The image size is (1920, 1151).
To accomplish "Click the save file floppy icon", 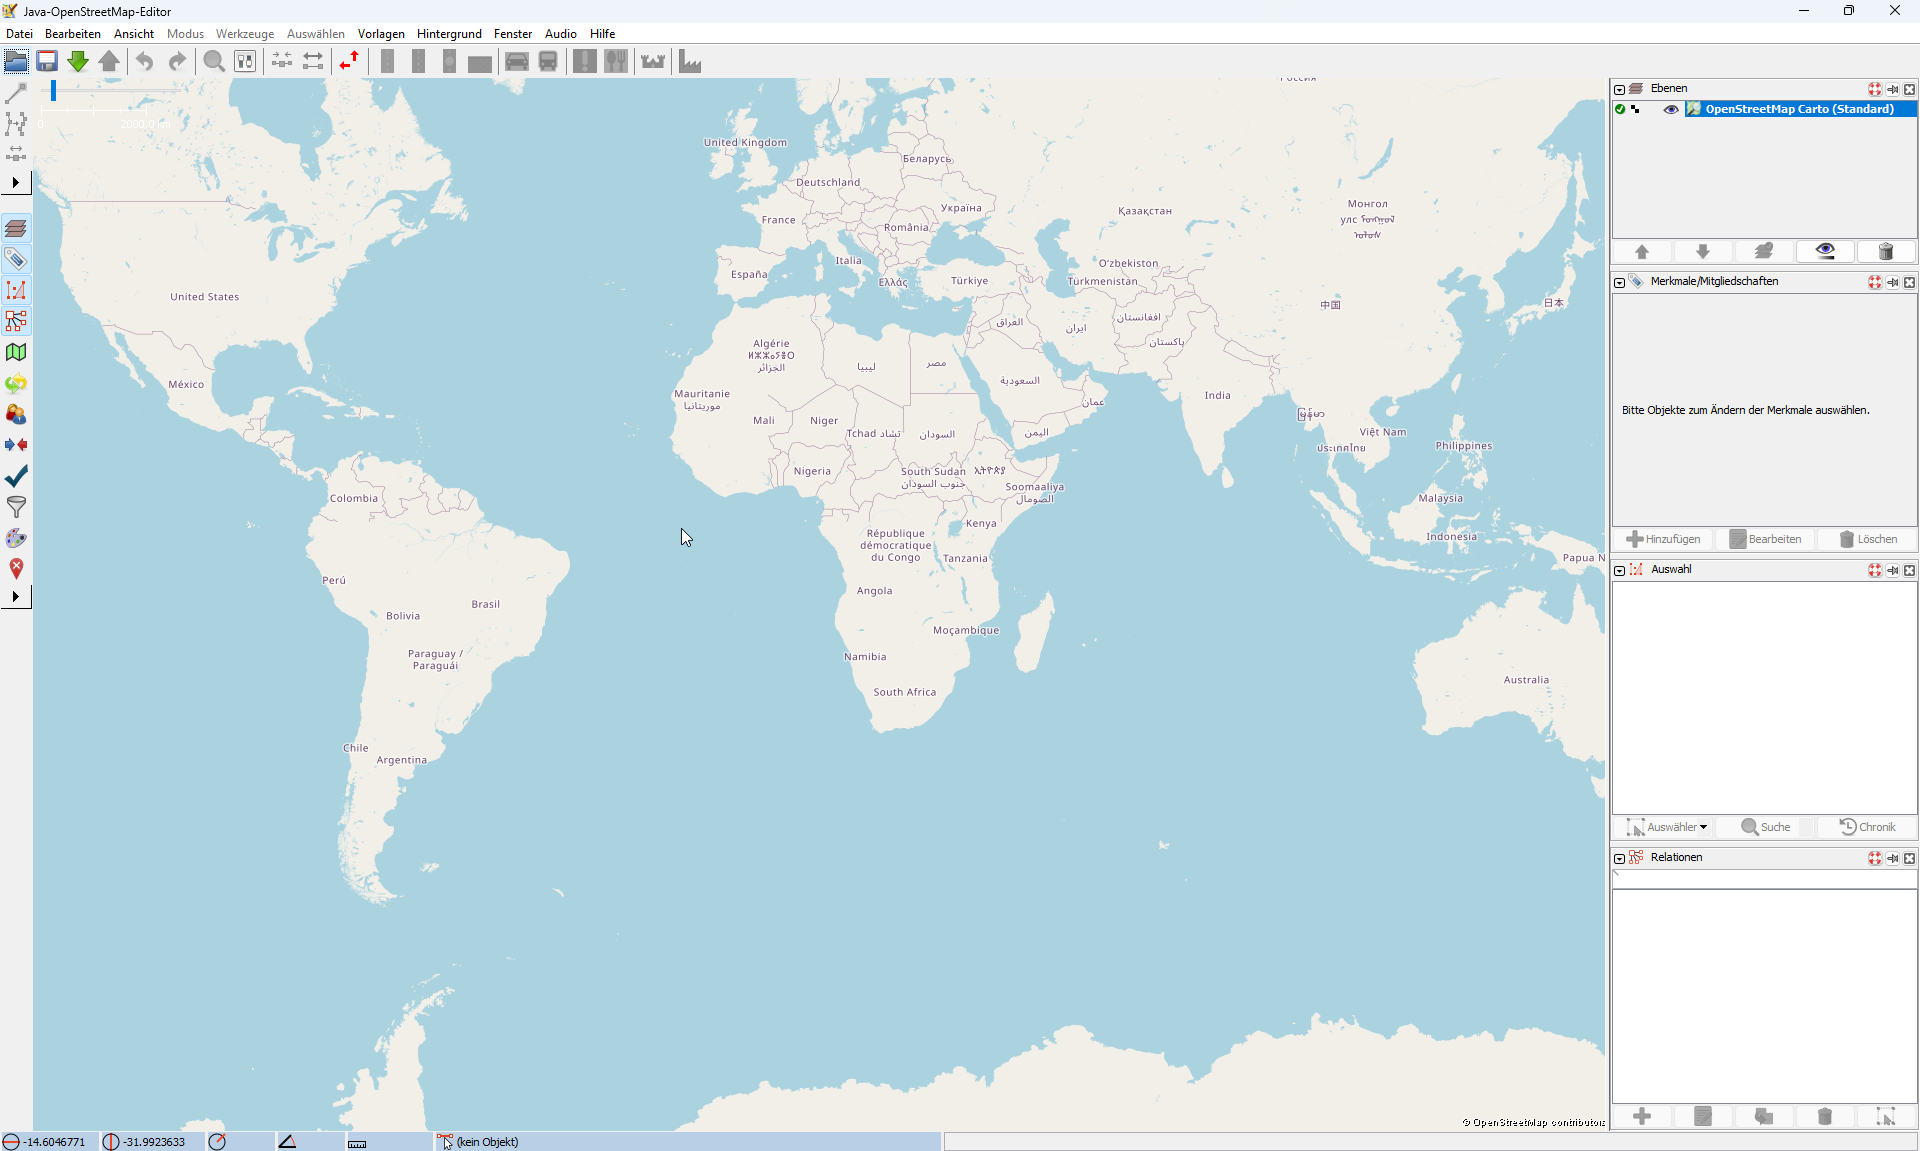I will tap(47, 62).
